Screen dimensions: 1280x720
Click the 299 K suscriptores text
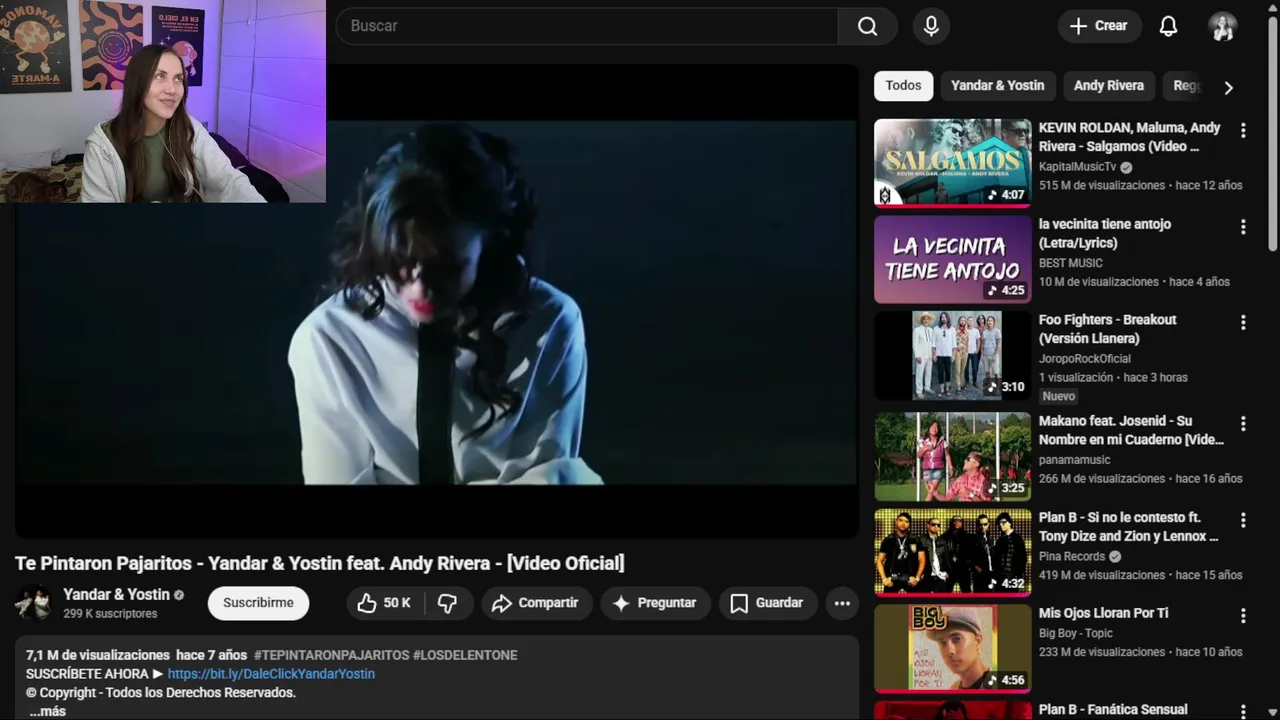(x=110, y=614)
